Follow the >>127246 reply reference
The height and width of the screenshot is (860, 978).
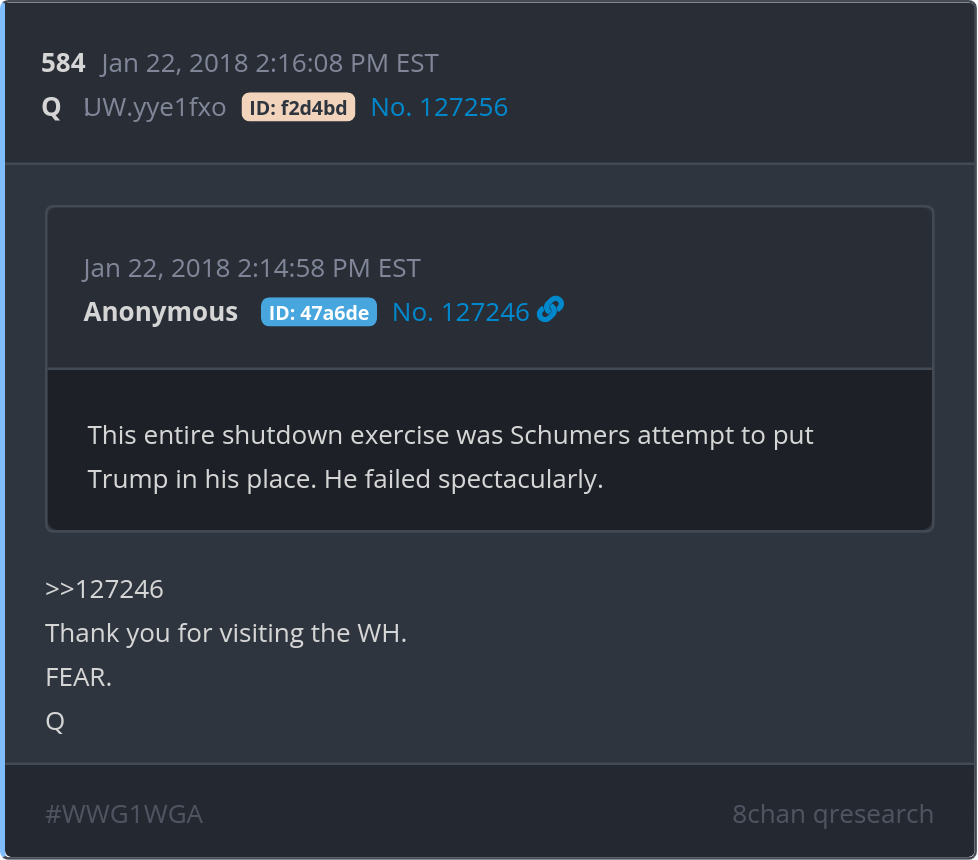pos(104,589)
